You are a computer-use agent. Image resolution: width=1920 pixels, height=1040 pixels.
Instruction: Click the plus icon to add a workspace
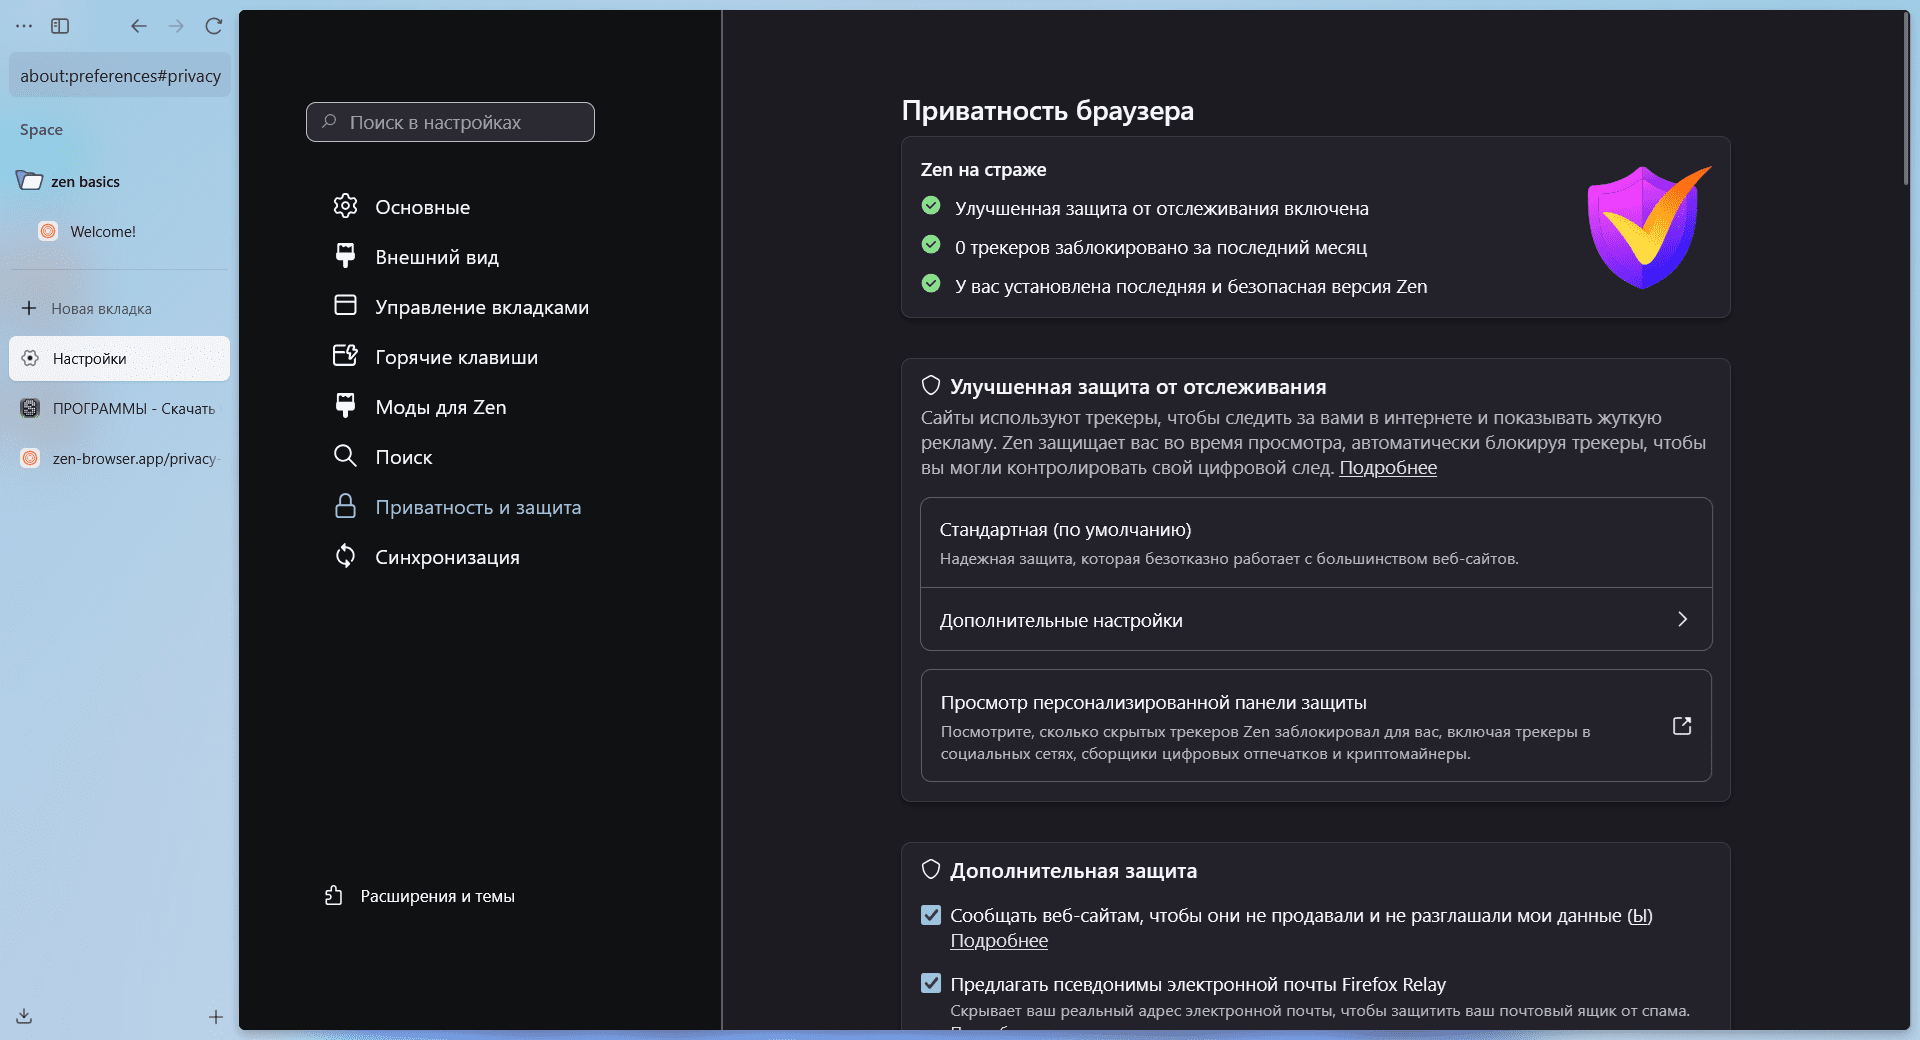click(x=215, y=1017)
